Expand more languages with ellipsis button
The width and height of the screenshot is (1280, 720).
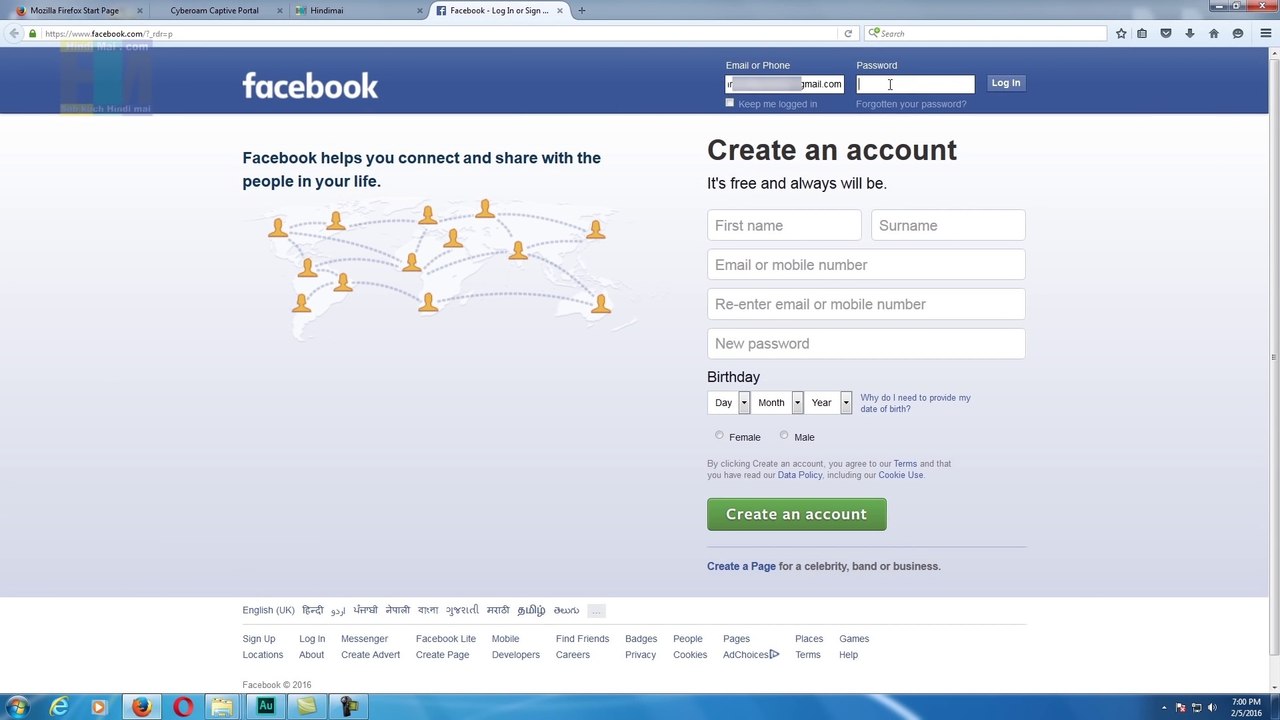[x=596, y=610]
